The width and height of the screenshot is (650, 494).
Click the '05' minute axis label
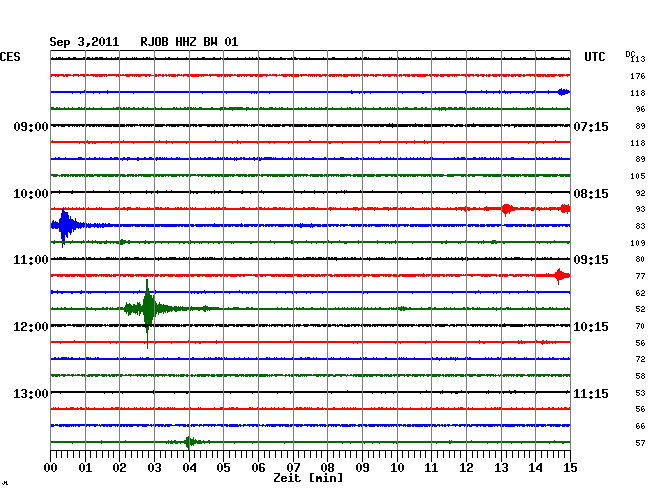[223, 467]
